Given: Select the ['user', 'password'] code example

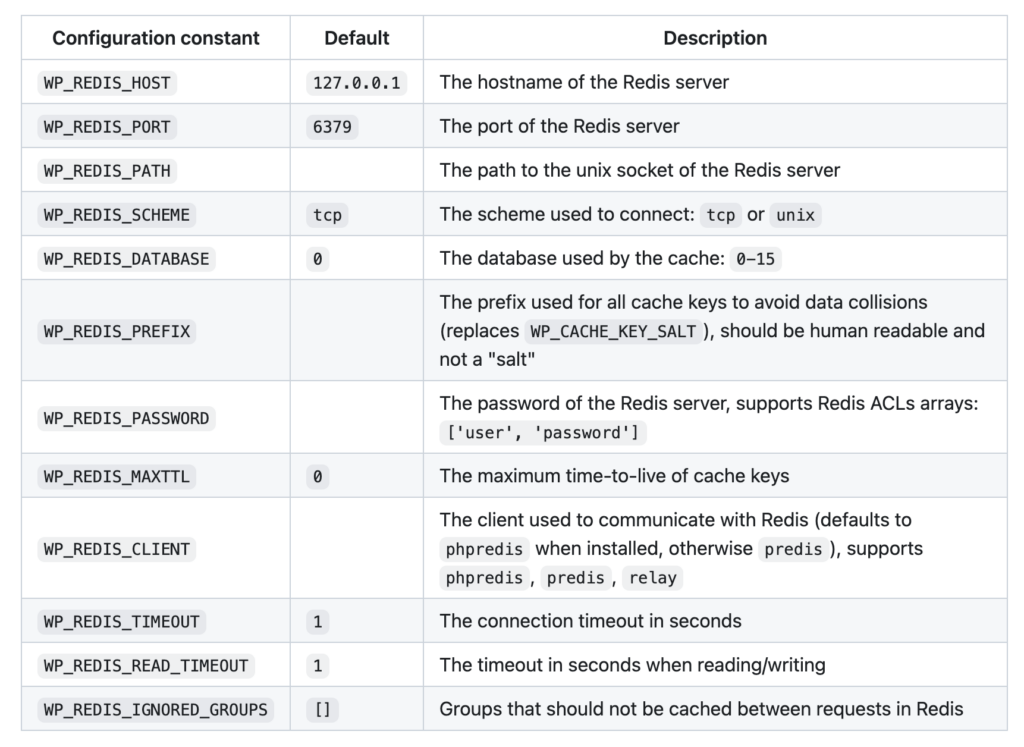Looking at the screenshot, I should point(543,432).
